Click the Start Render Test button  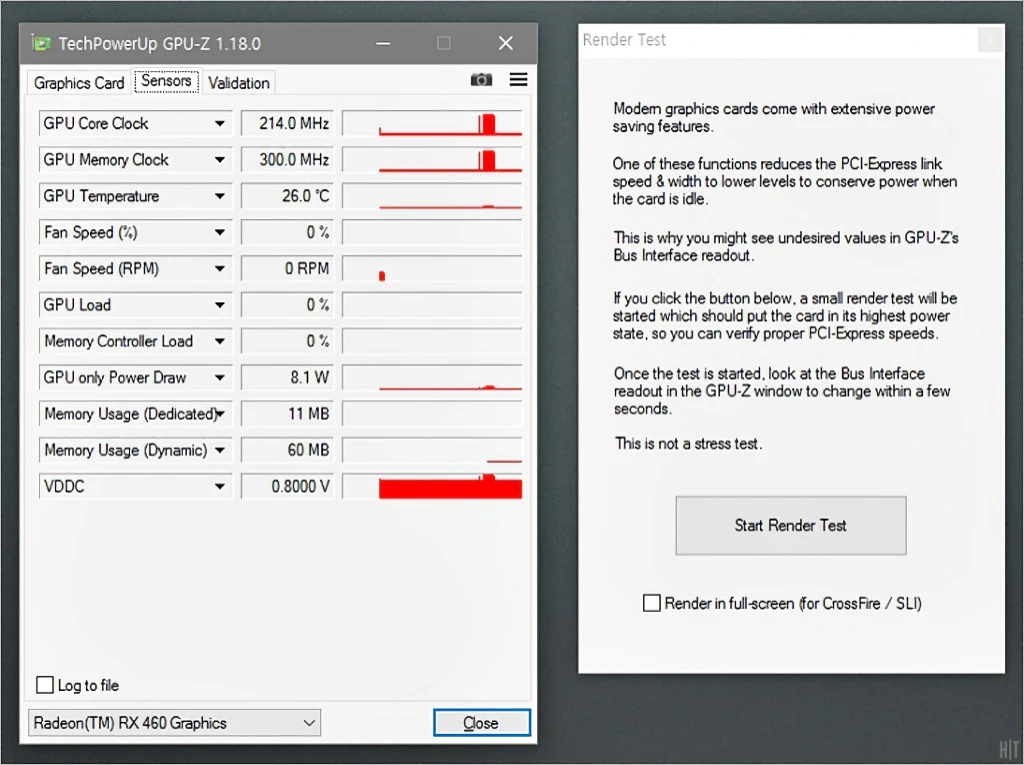click(x=791, y=525)
